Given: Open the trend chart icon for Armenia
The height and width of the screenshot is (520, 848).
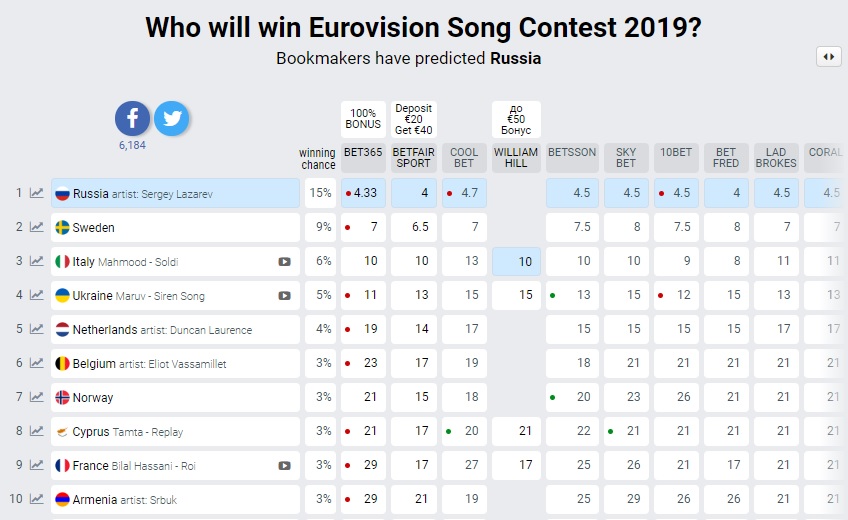Looking at the screenshot, I should [x=36, y=499].
